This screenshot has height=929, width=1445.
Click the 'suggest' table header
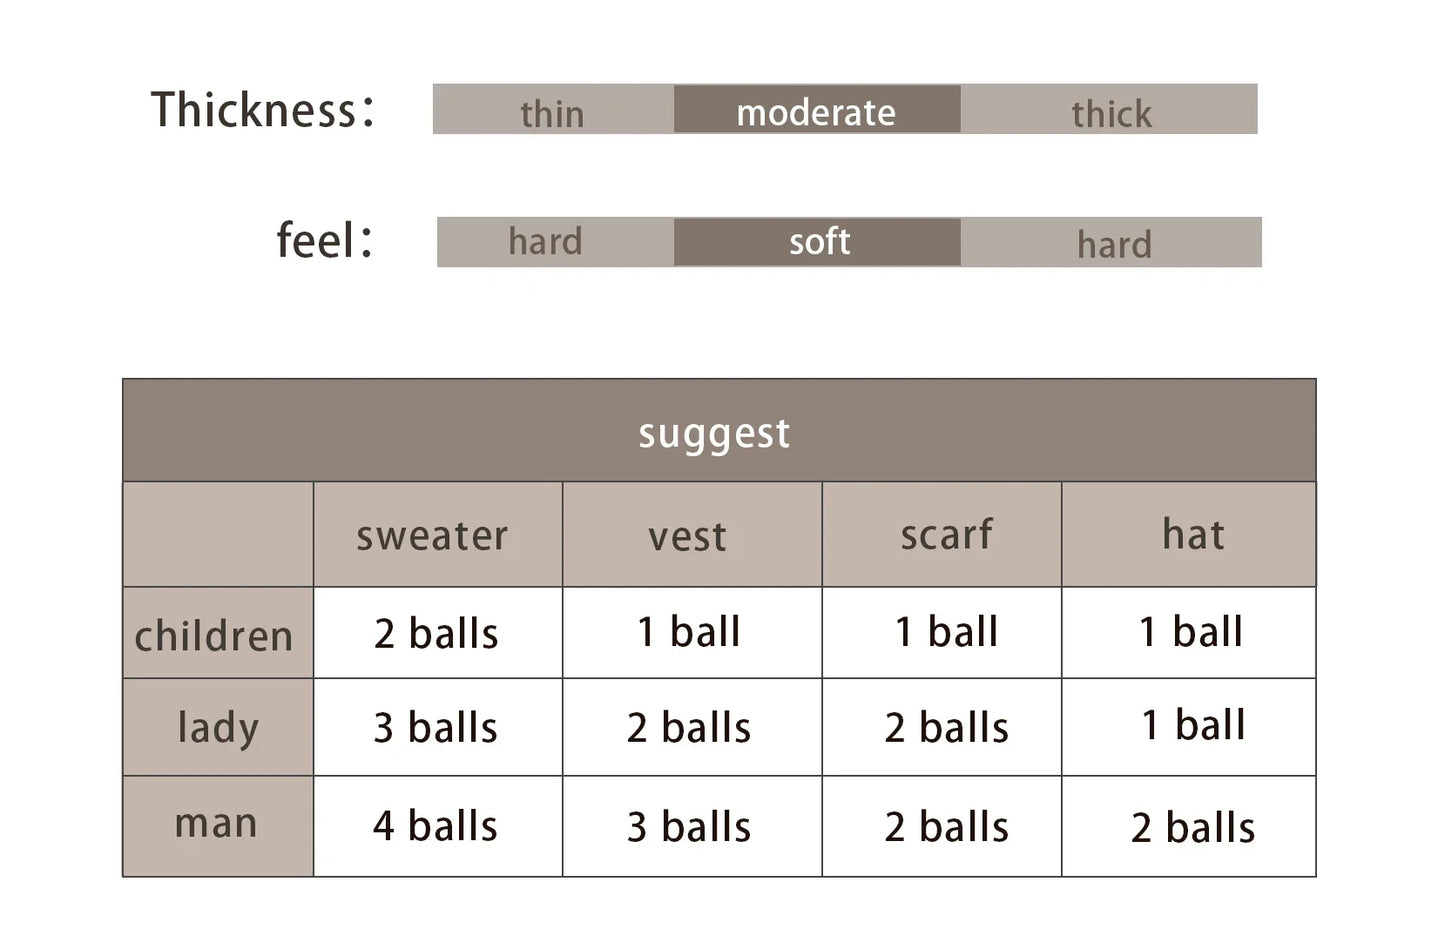tap(719, 431)
